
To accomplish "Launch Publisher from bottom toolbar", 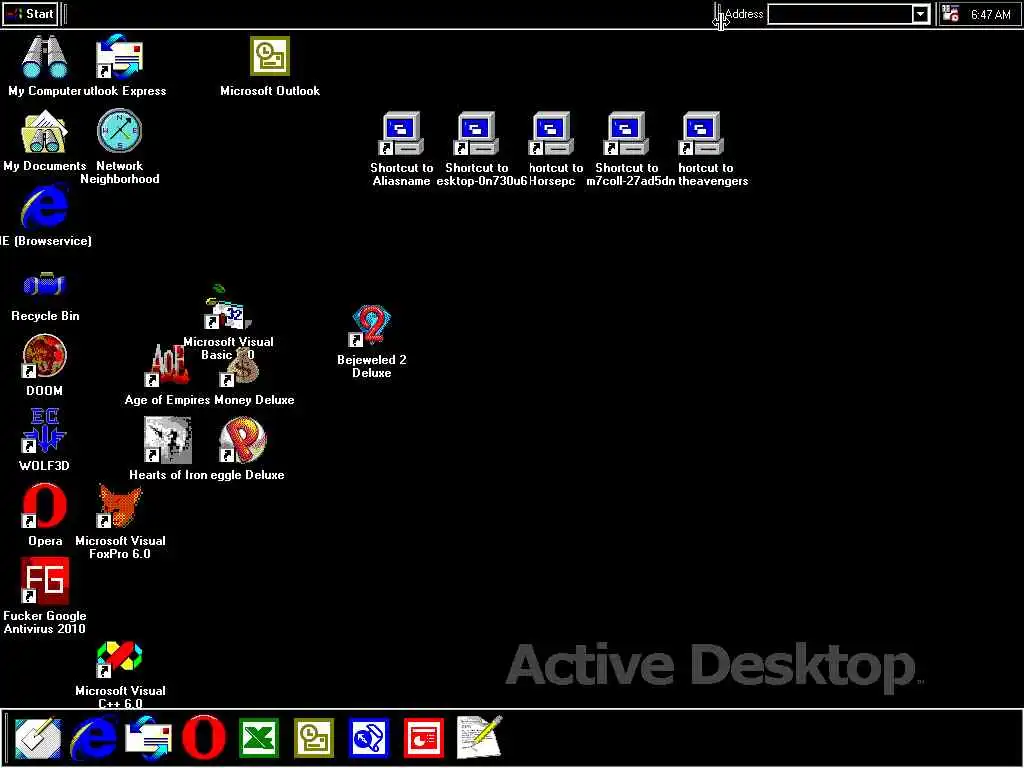I will coord(369,738).
